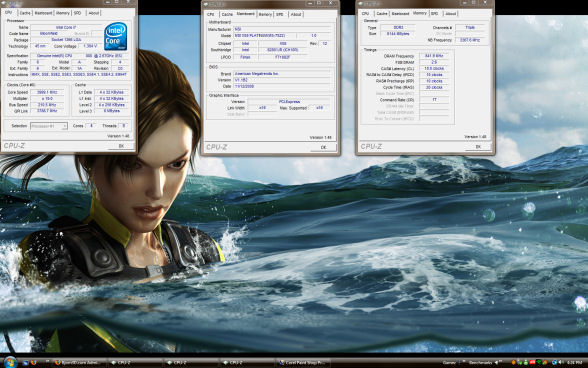Select the About tab in the left CPU-Z window
Viewport: 588px width, 368px height.
click(93, 13)
